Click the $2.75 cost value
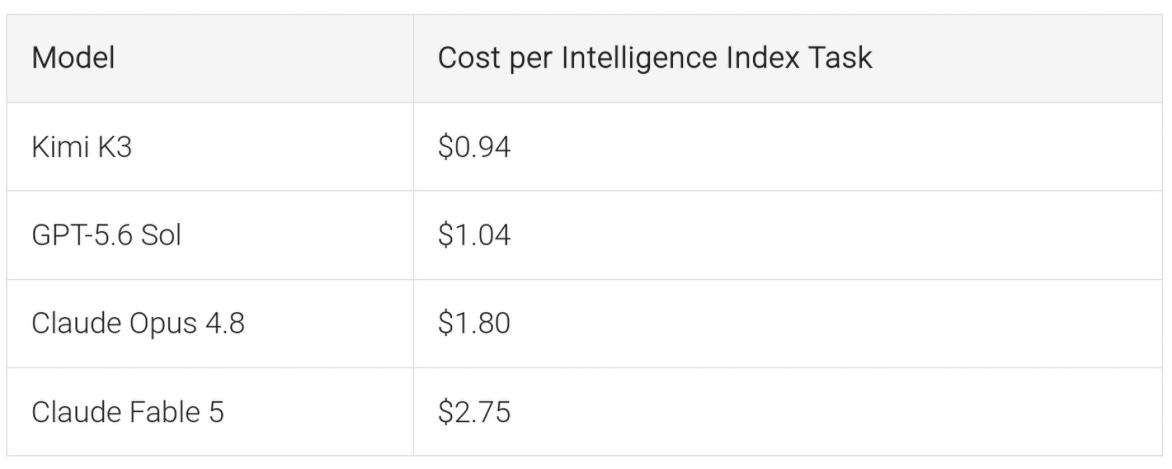This screenshot has width=1172, height=469. (x=474, y=411)
